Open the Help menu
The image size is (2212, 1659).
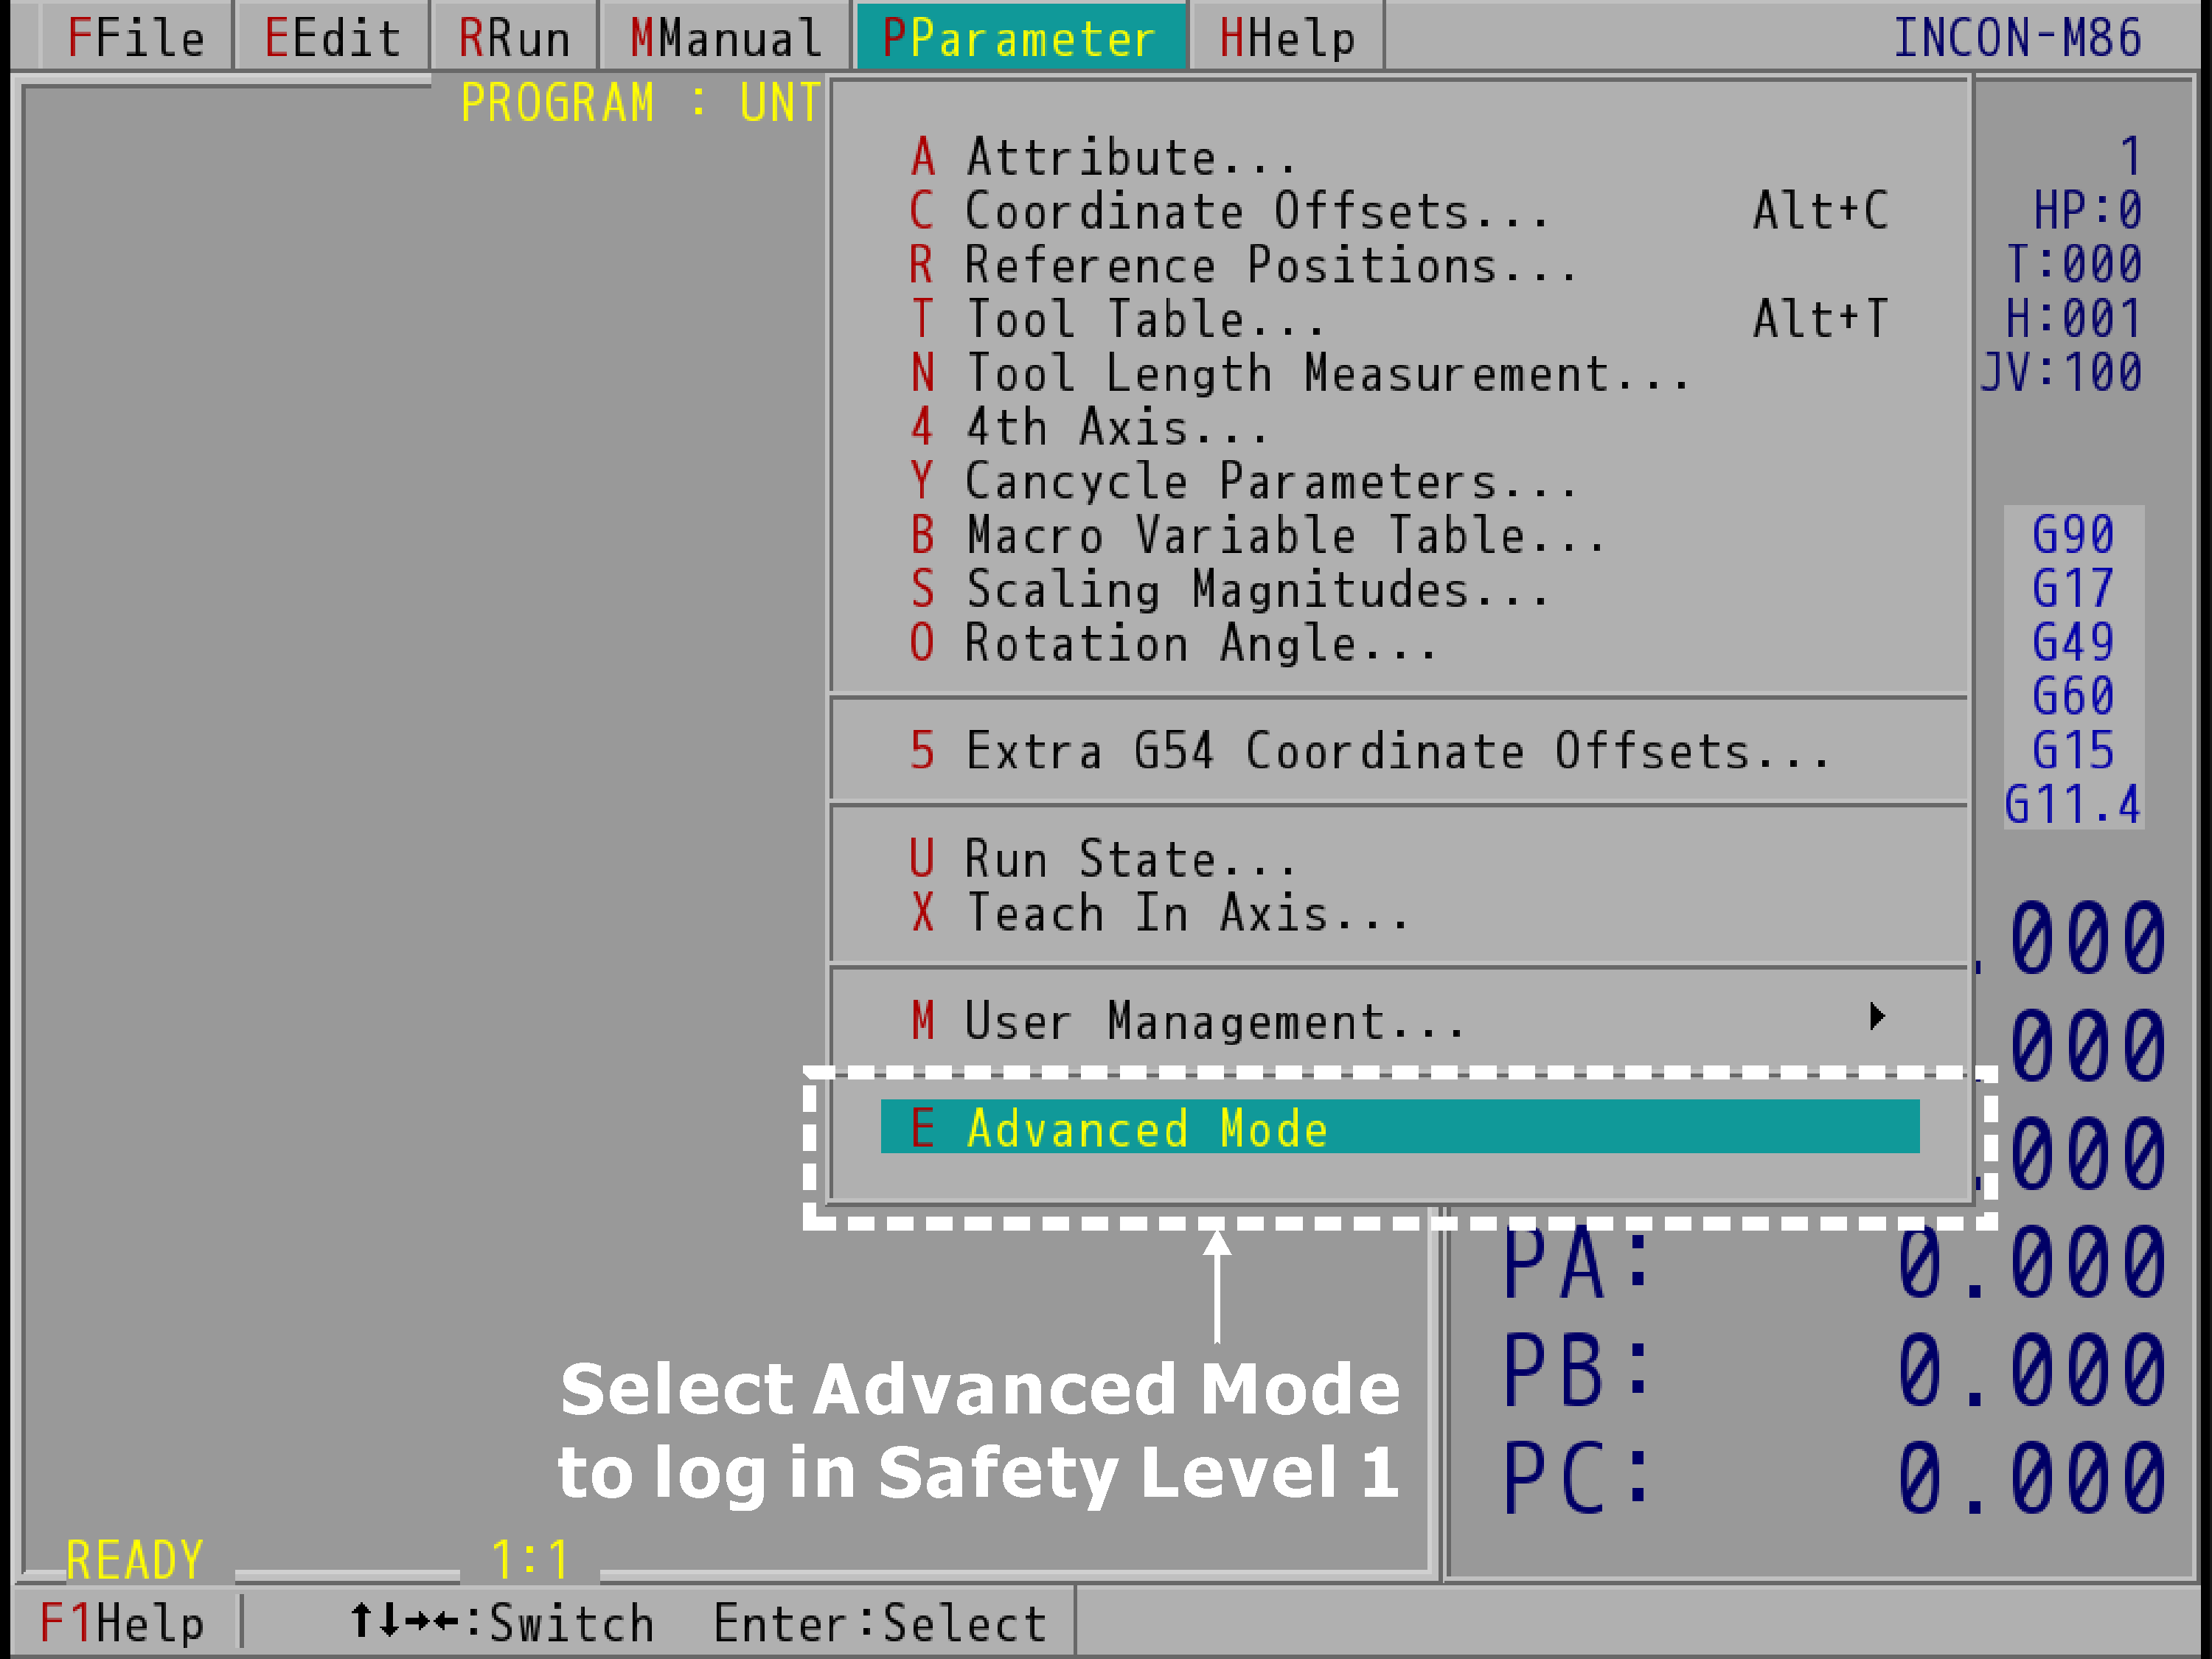click(x=1288, y=38)
